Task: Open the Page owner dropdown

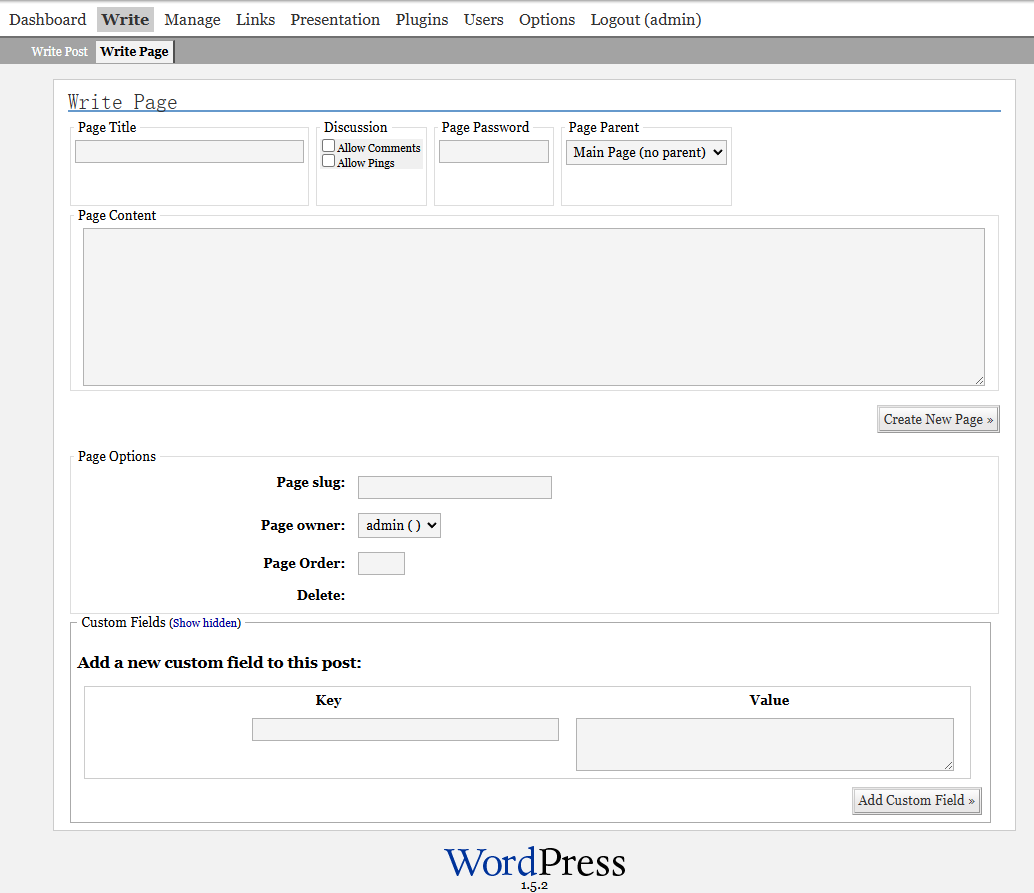Action: pyautogui.click(x=399, y=526)
